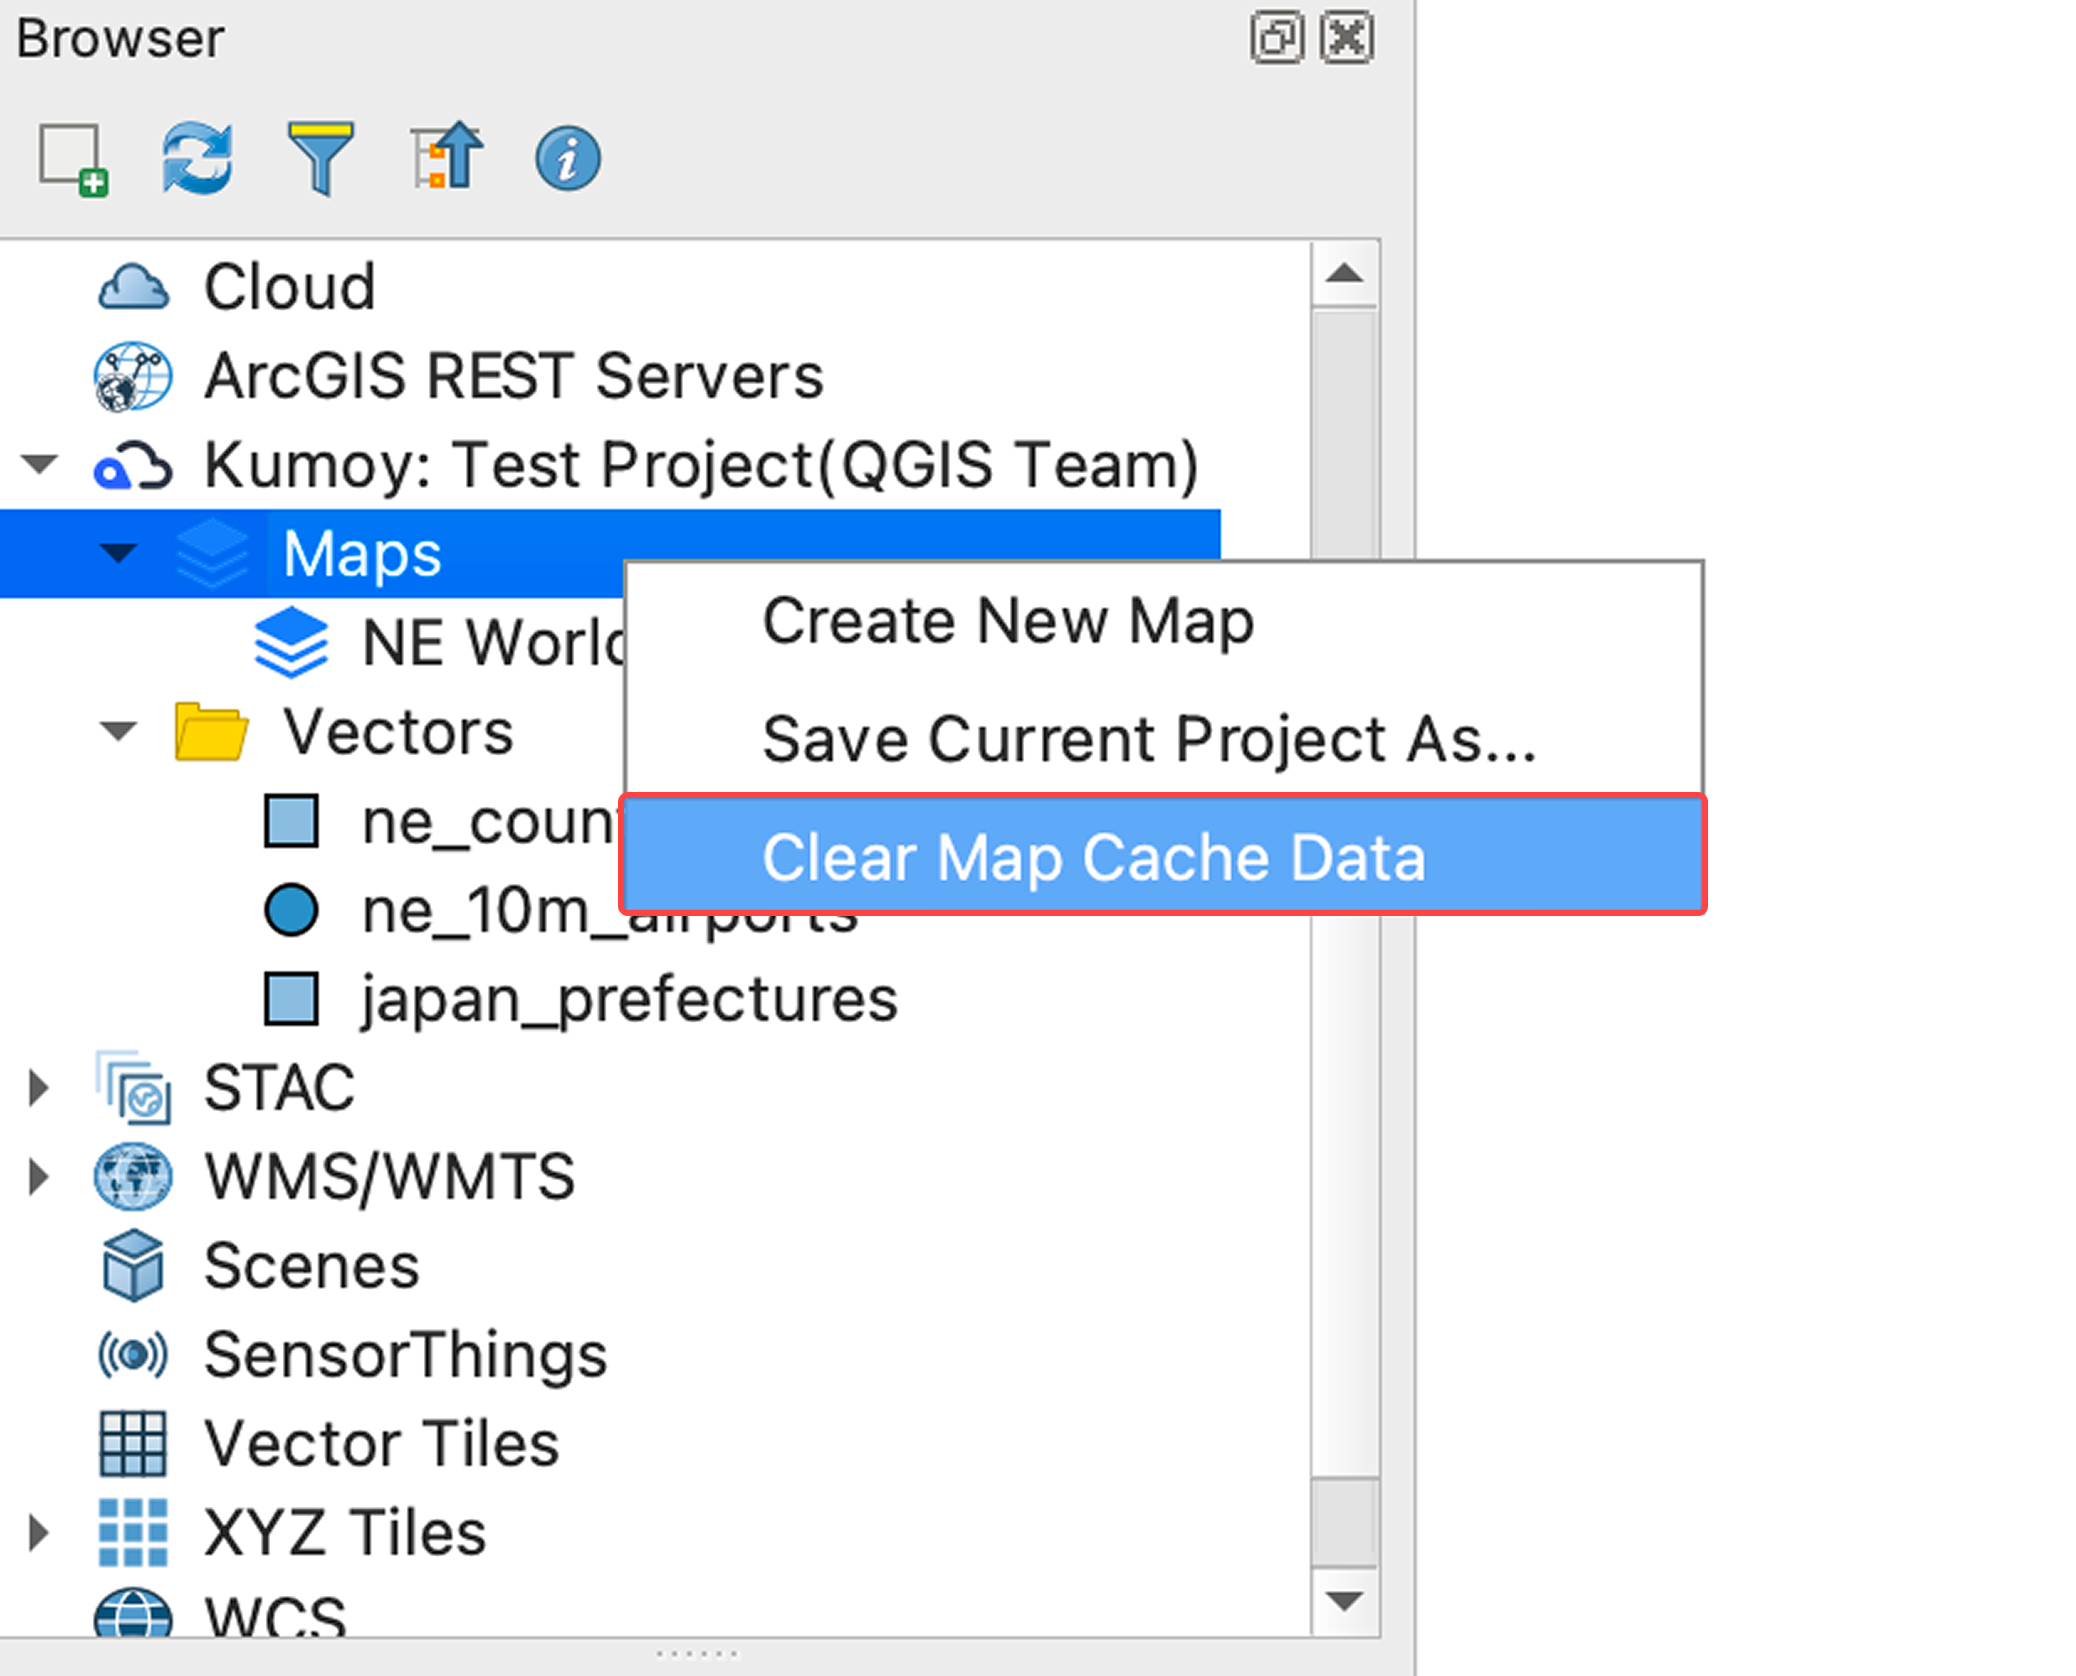The width and height of the screenshot is (2076, 1676).
Task: Select the ArcGIS REST Servers globe icon
Action: 131,377
